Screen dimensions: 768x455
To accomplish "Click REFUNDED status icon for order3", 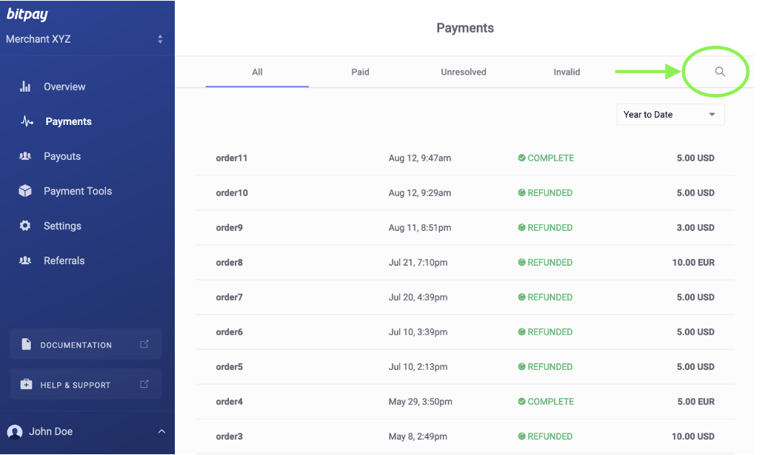I will pos(522,436).
